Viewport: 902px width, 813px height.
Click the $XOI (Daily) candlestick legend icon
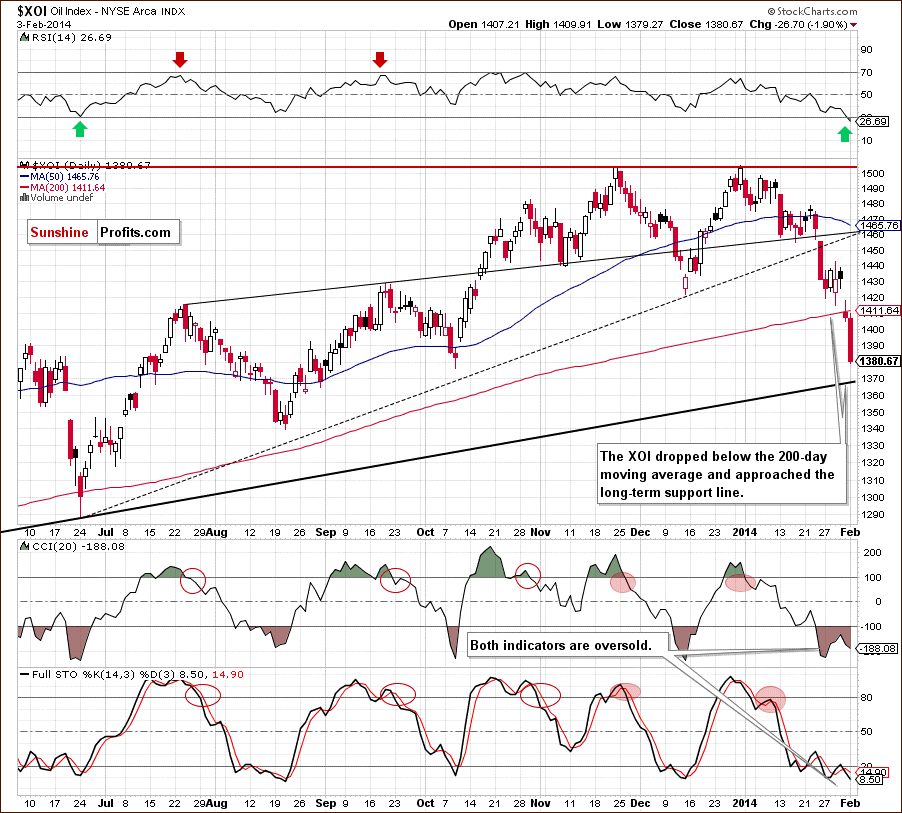pos(24,165)
